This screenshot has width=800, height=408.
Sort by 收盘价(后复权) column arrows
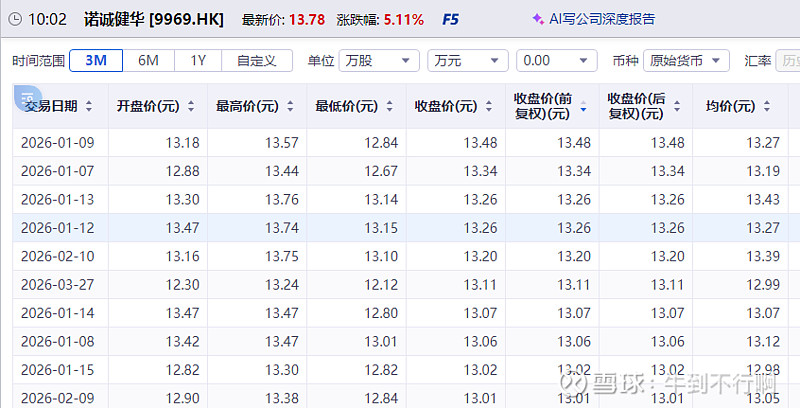point(677,106)
